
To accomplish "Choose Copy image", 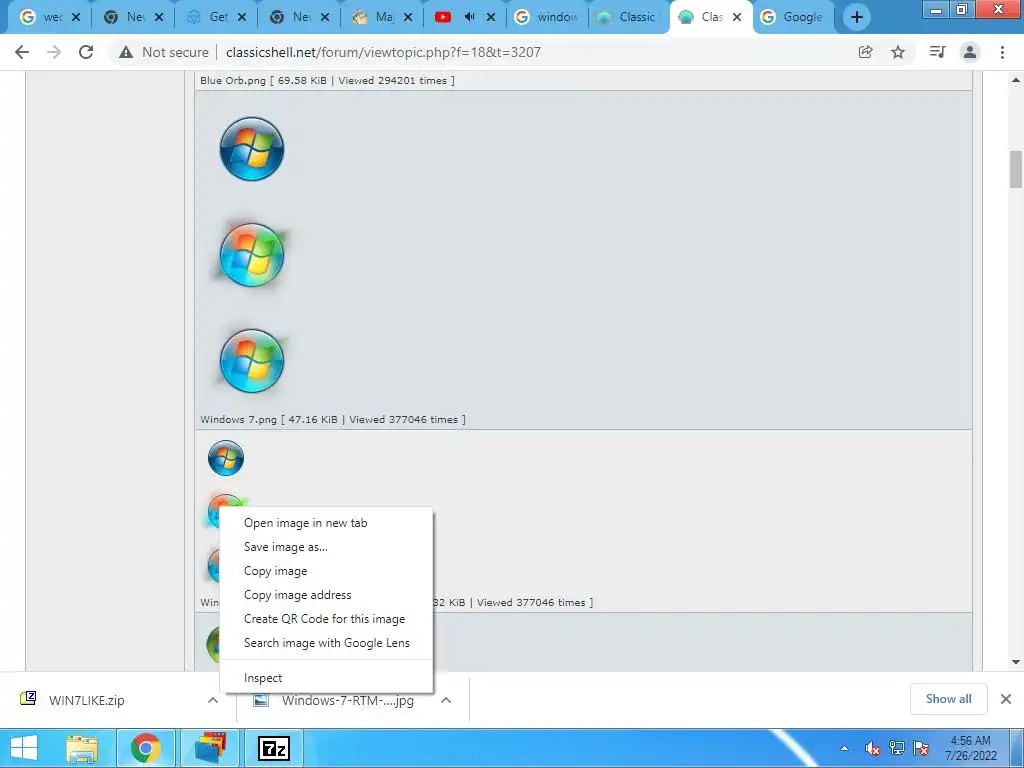I will point(327,571).
